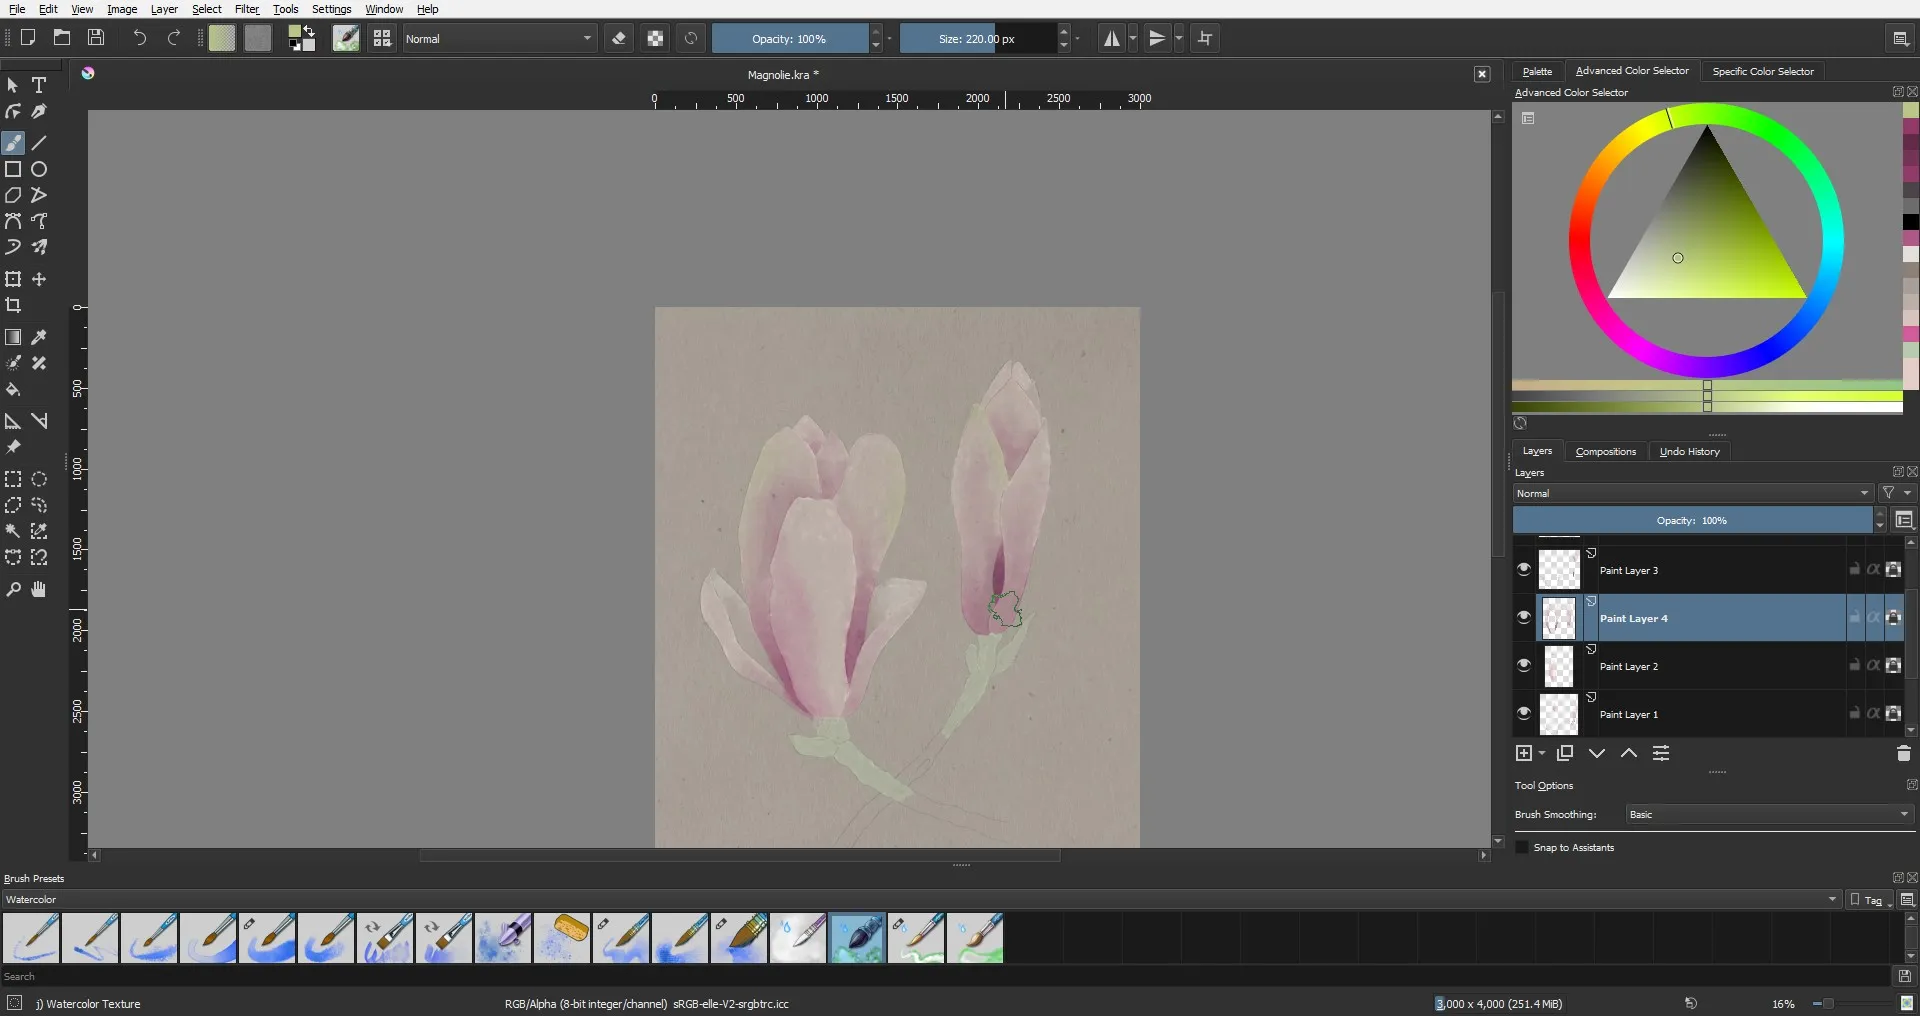Switch to the Undo History tab

(x=1689, y=452)
